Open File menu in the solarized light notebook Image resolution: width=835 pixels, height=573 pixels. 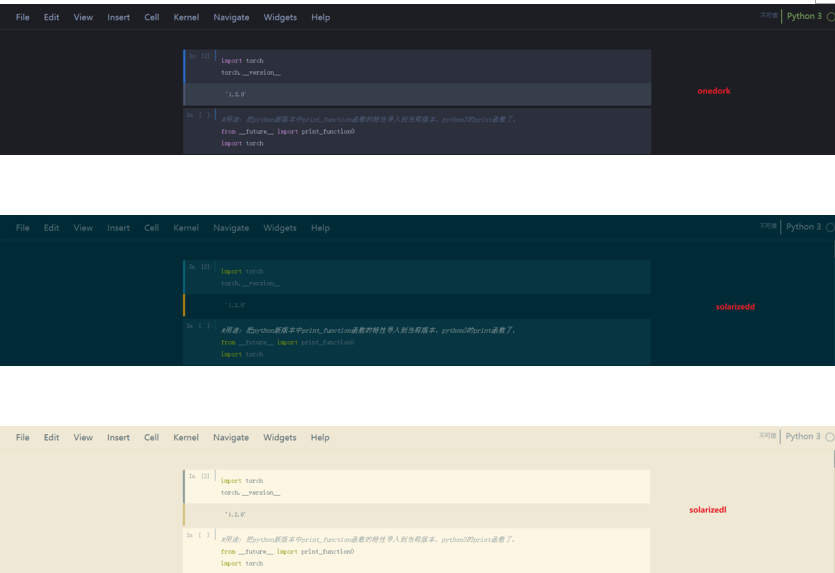[22, 437]
